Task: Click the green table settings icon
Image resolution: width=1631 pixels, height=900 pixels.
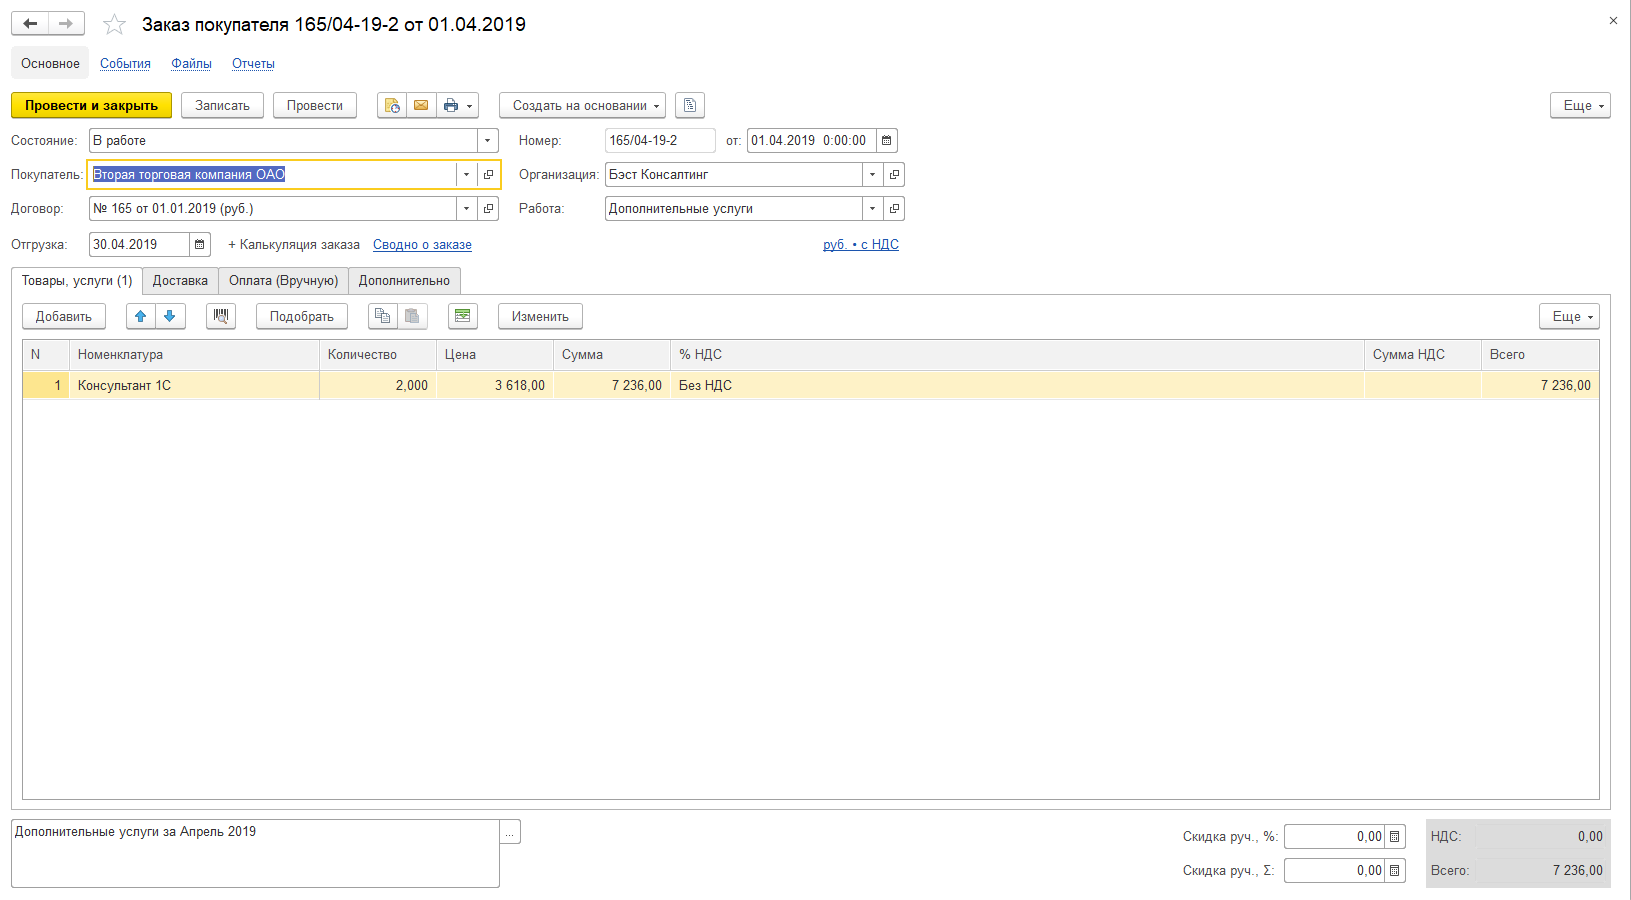Action: (463, 317)
